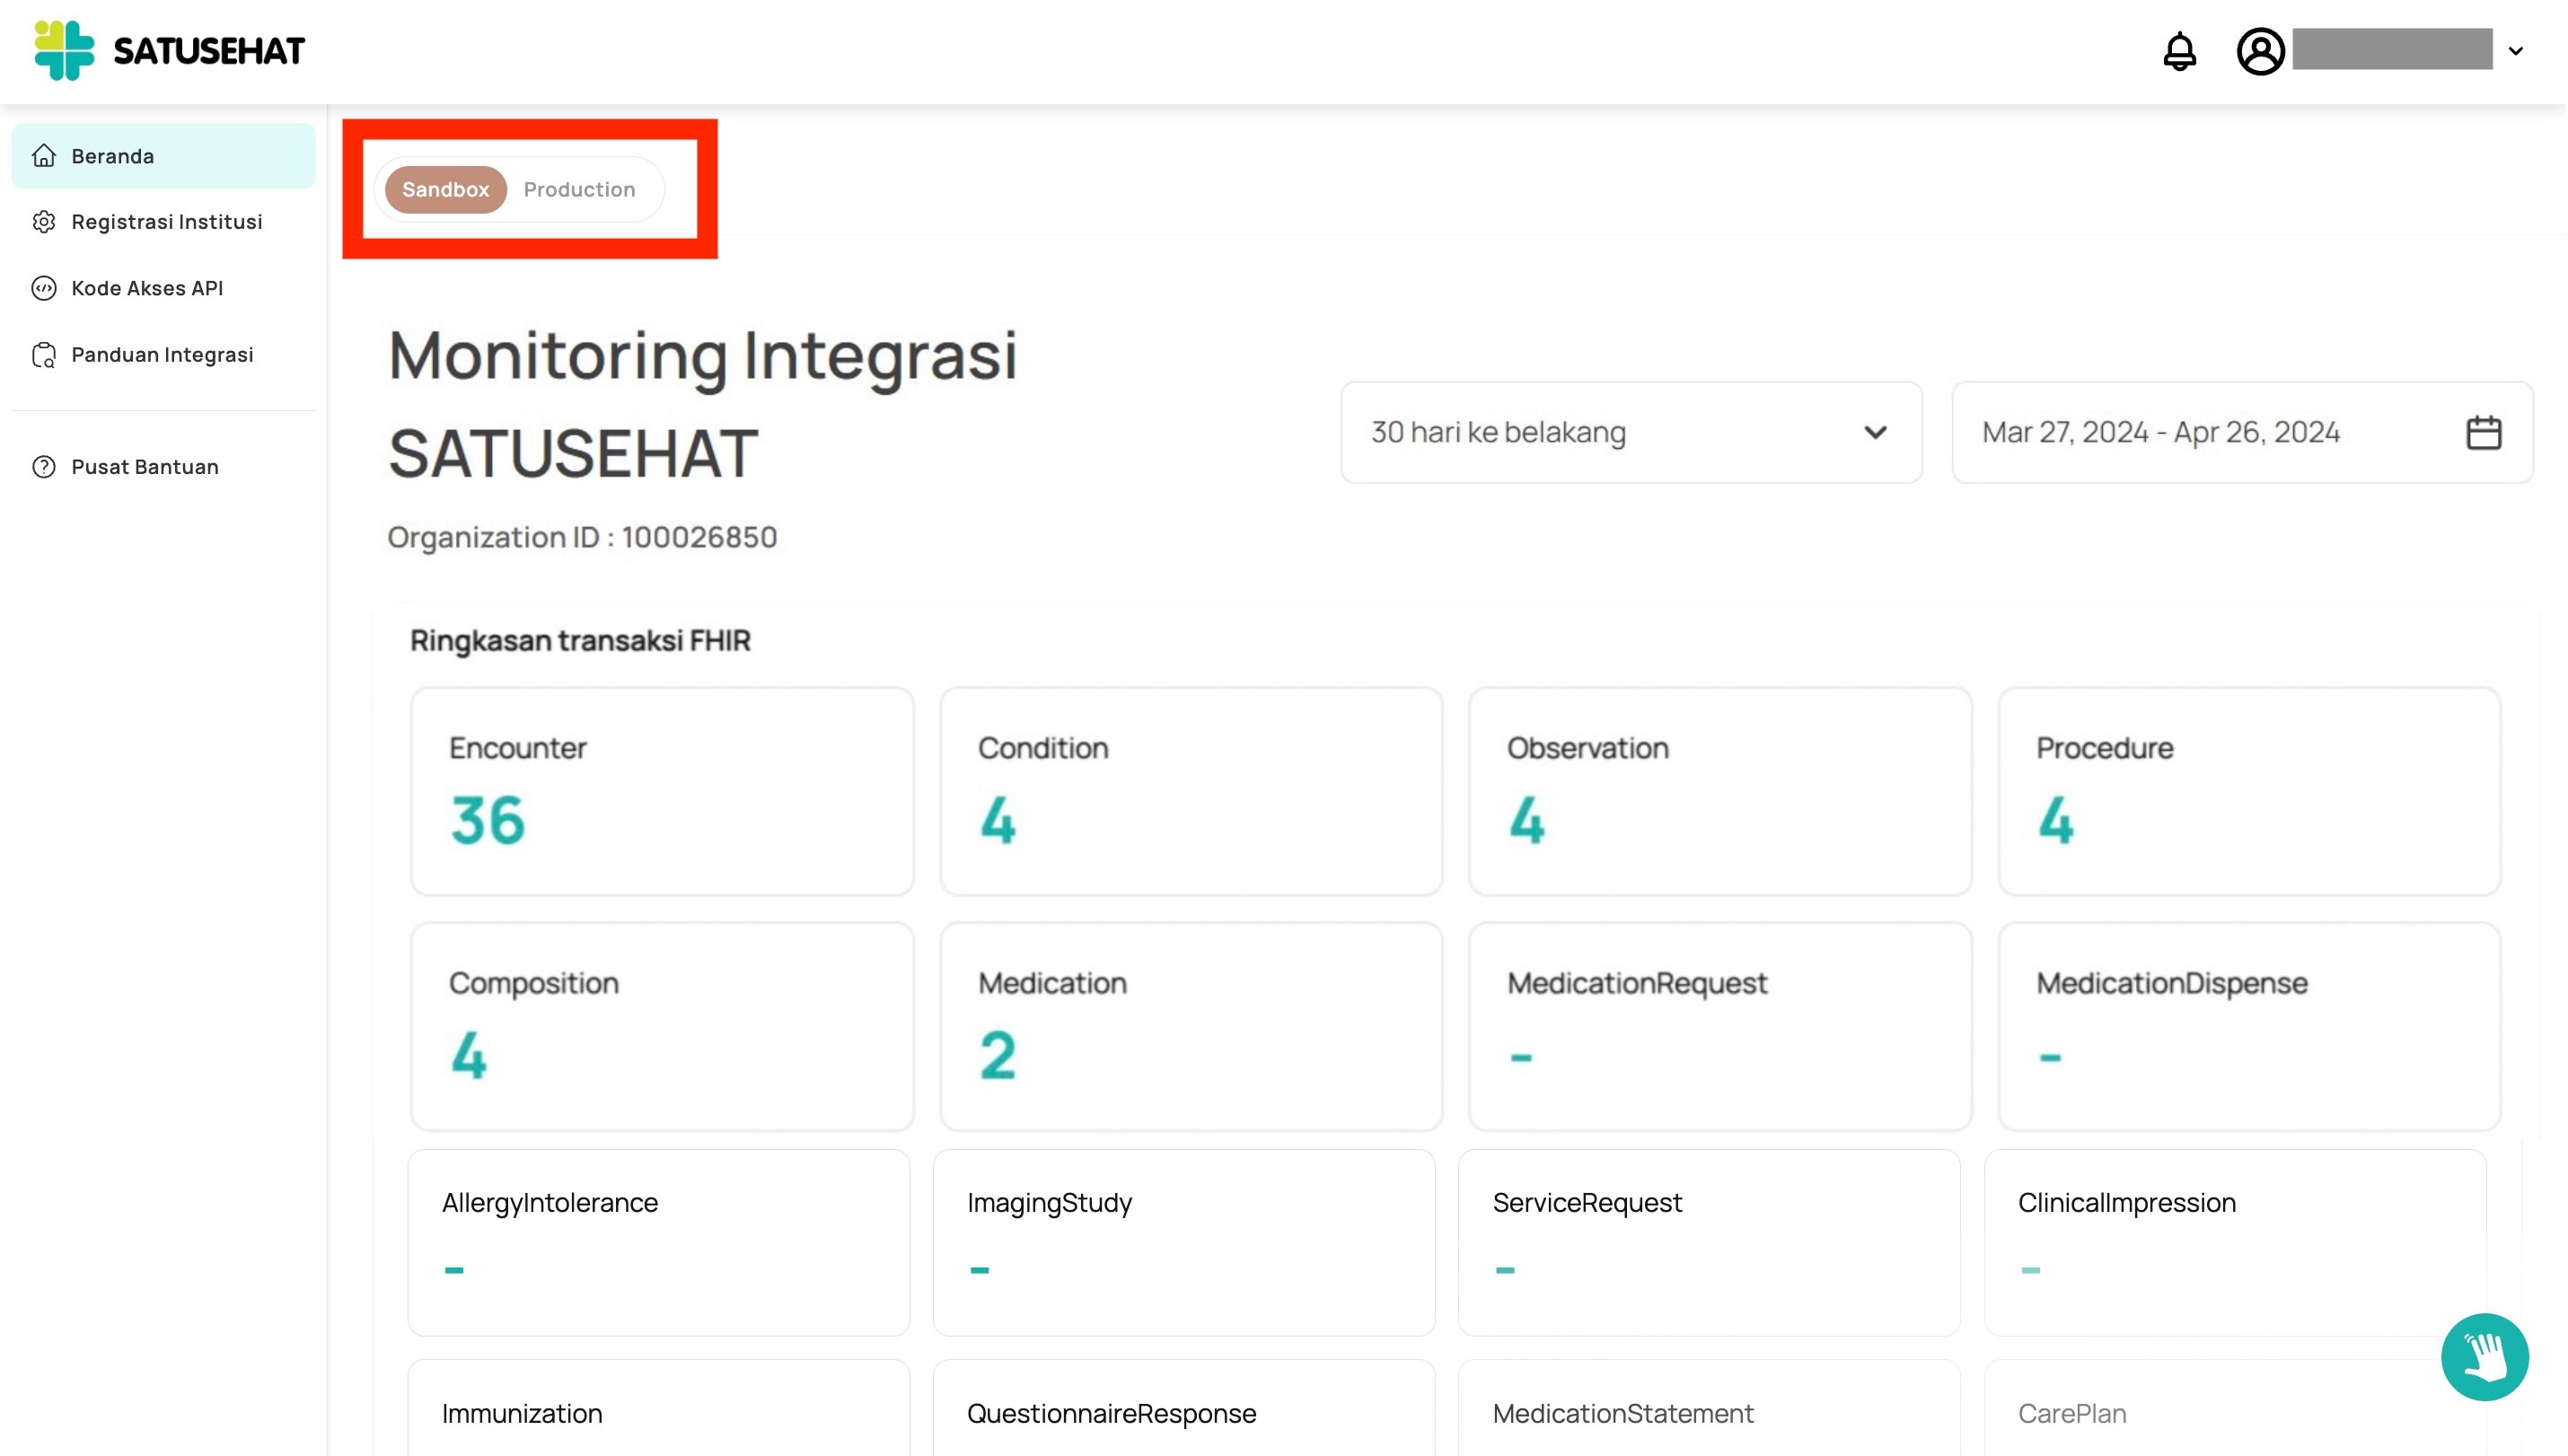The image size is (2568, 1456).
Task: Click the redacted account name field
Action: (x=2392, y=50)
